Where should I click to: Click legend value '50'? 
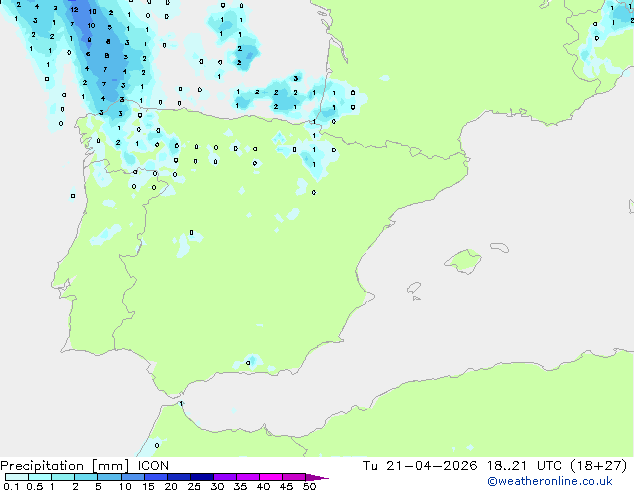pos(309,486)
